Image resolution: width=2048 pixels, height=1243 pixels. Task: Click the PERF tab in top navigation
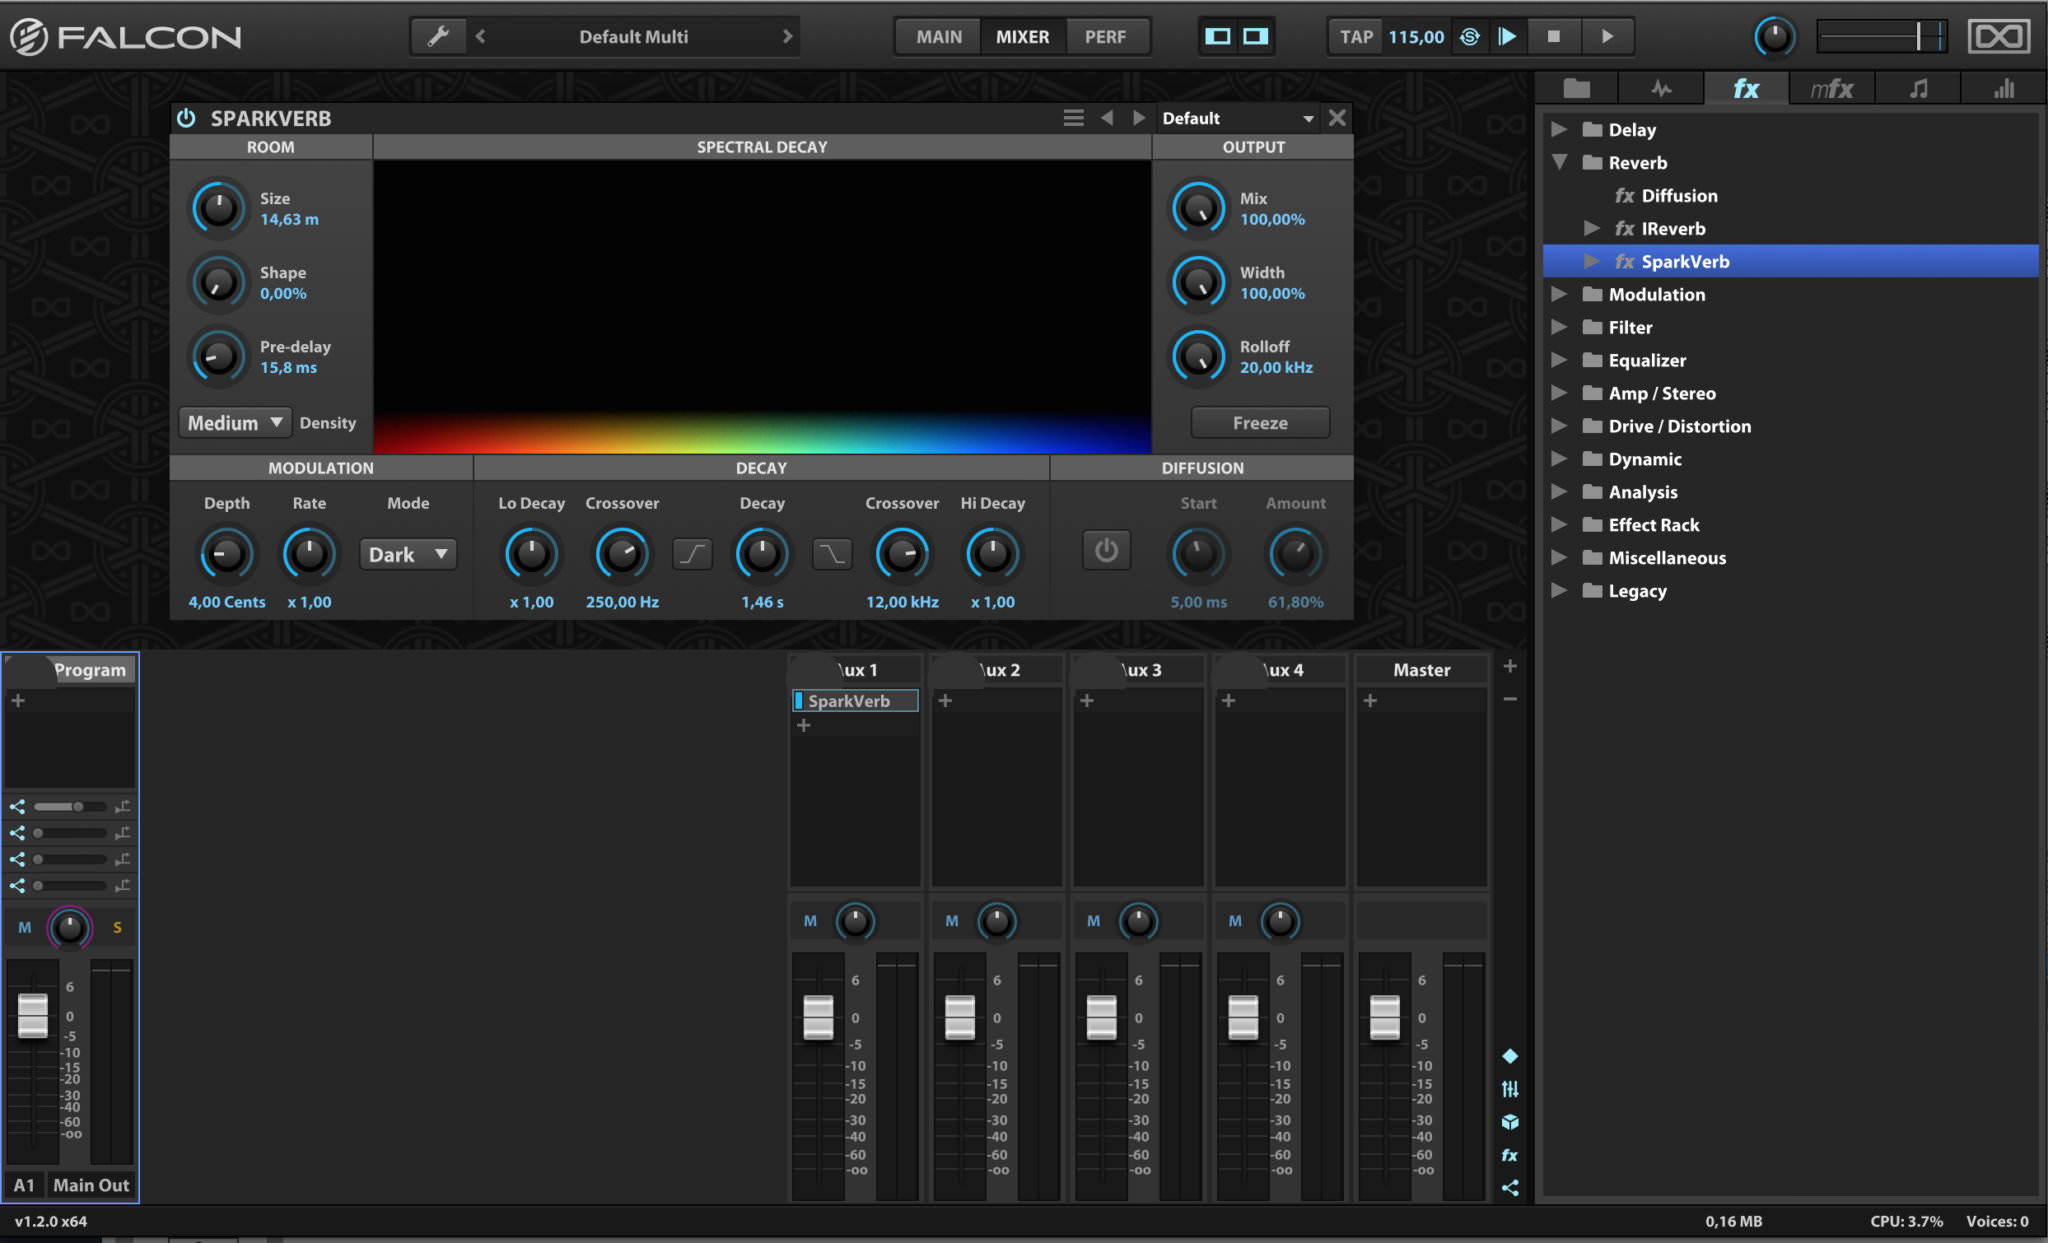pos(1109,35)
